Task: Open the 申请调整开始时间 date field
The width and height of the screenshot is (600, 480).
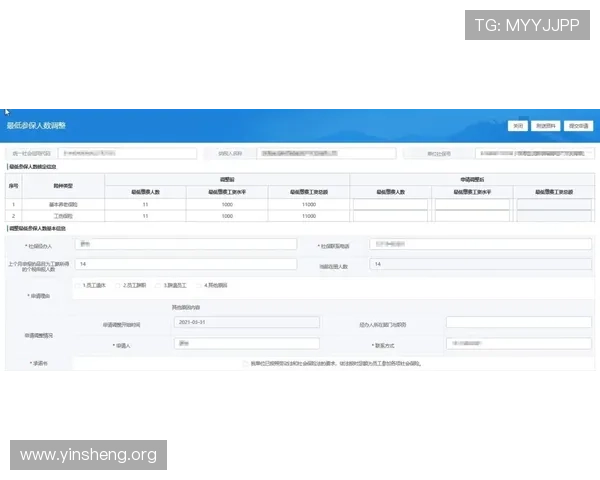Action: tap(245, 323)
